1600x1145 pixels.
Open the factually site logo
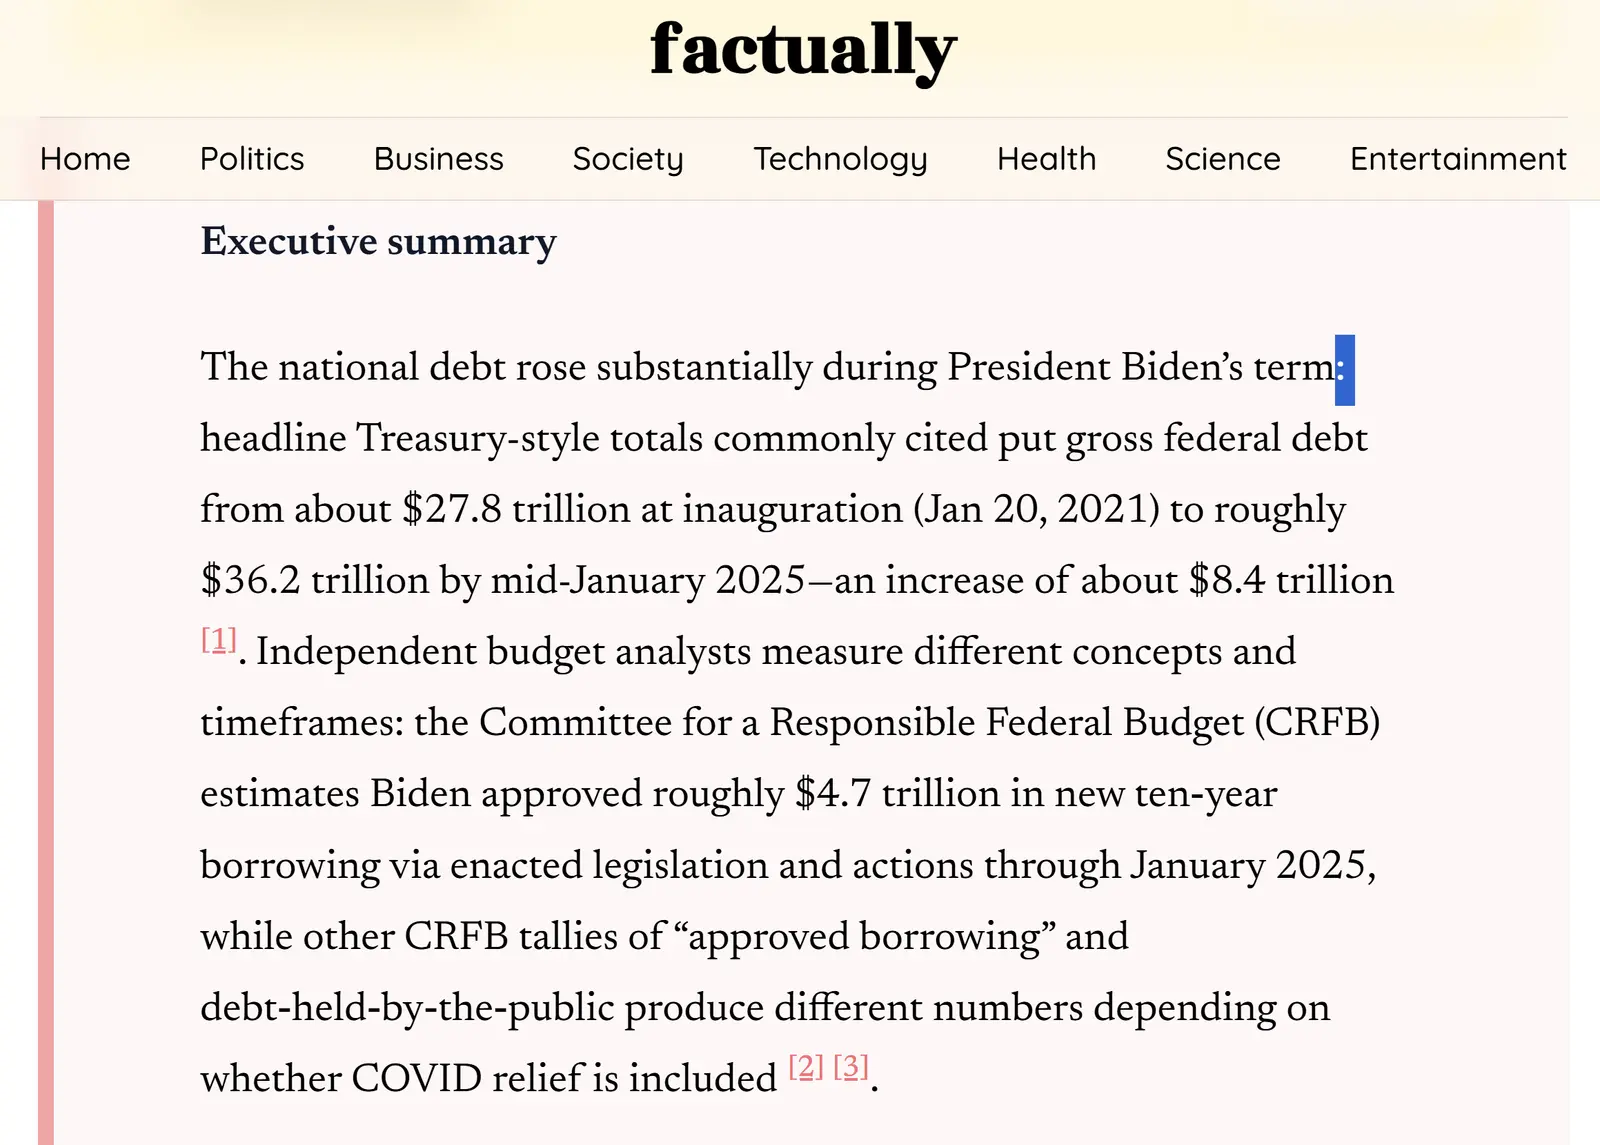[x=803, y=50]
